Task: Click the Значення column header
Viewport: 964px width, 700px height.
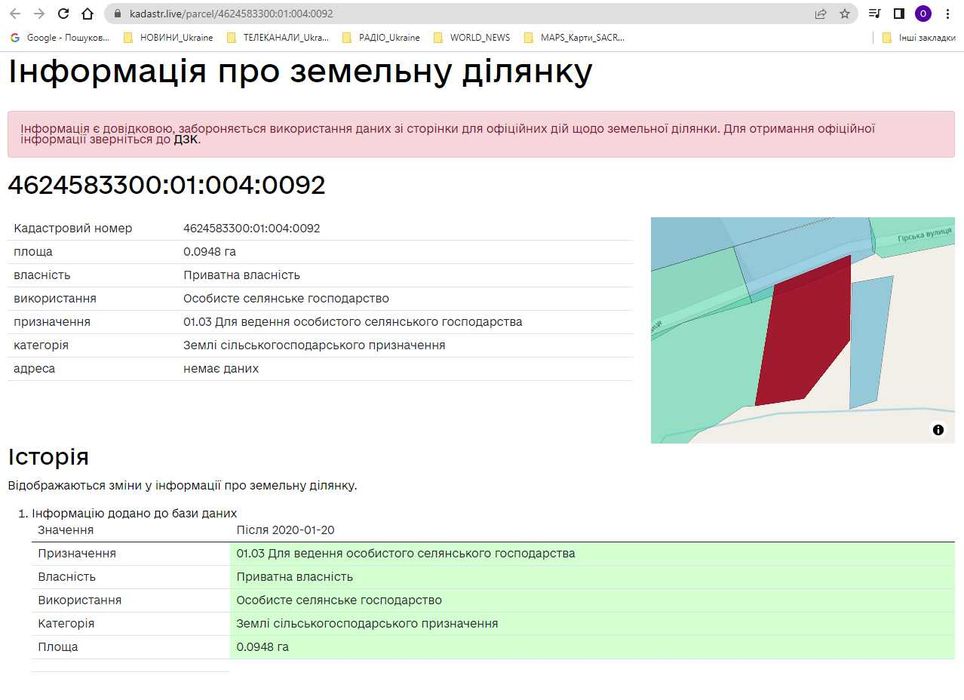Action: coord(66,530)
